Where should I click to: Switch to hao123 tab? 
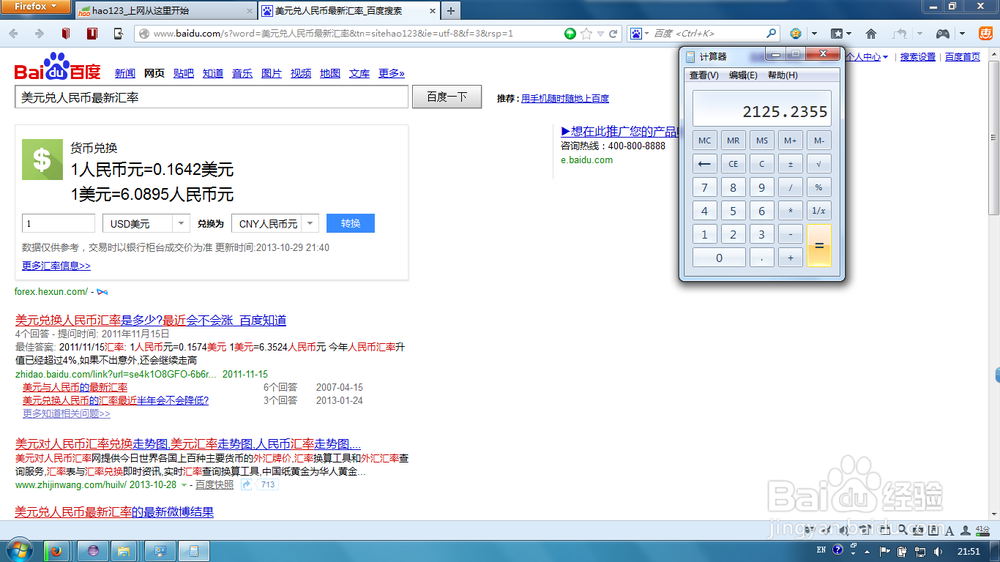[x=165, y=11]
